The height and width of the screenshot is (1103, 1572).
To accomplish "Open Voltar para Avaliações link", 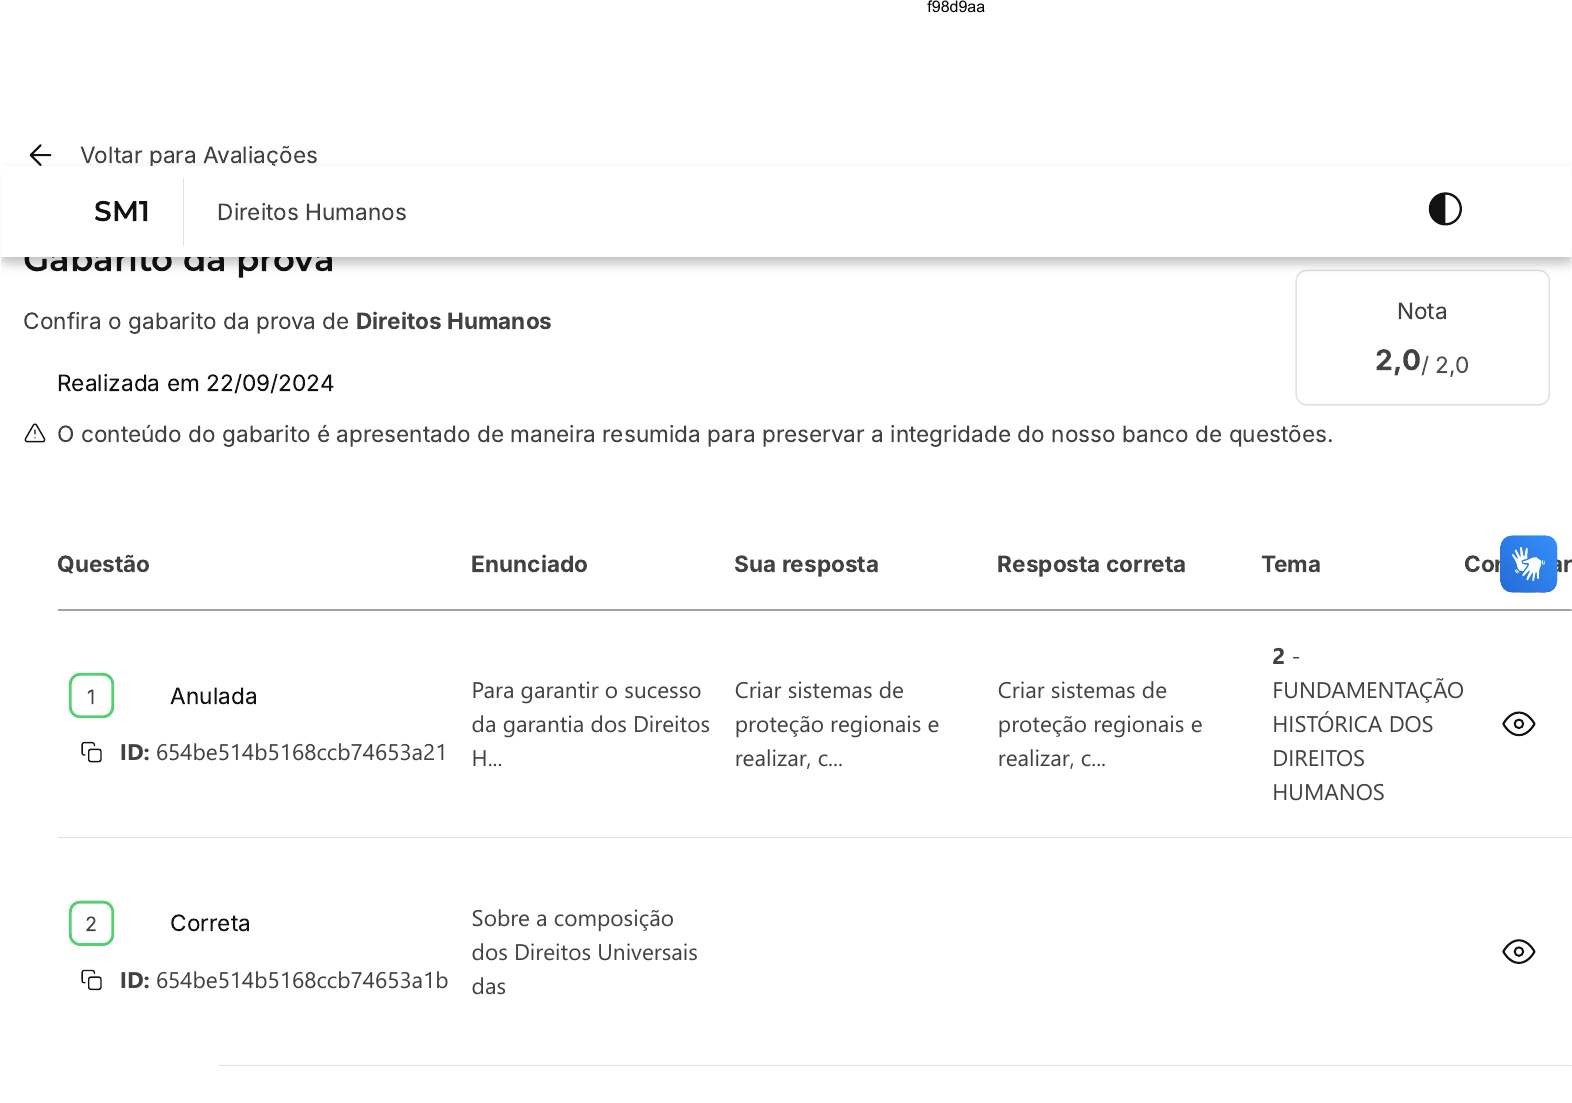I will point(199,155).
